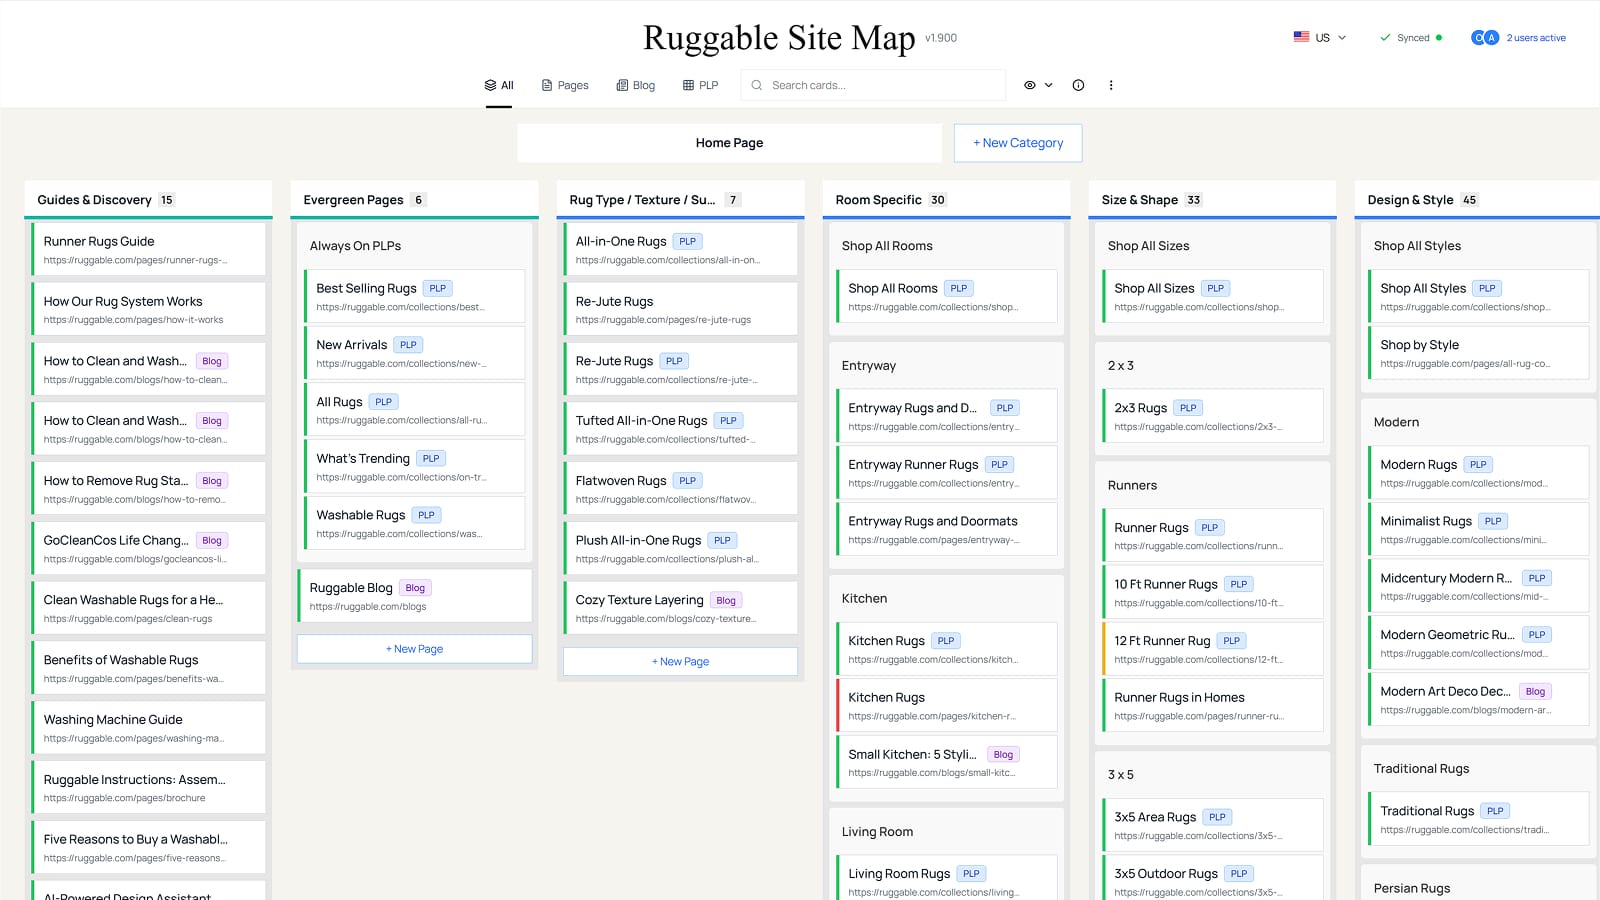Open the Runner Rugs Guide card
Image resolution: width=1600 pixels, height=900 pixels.
(149, 249)
